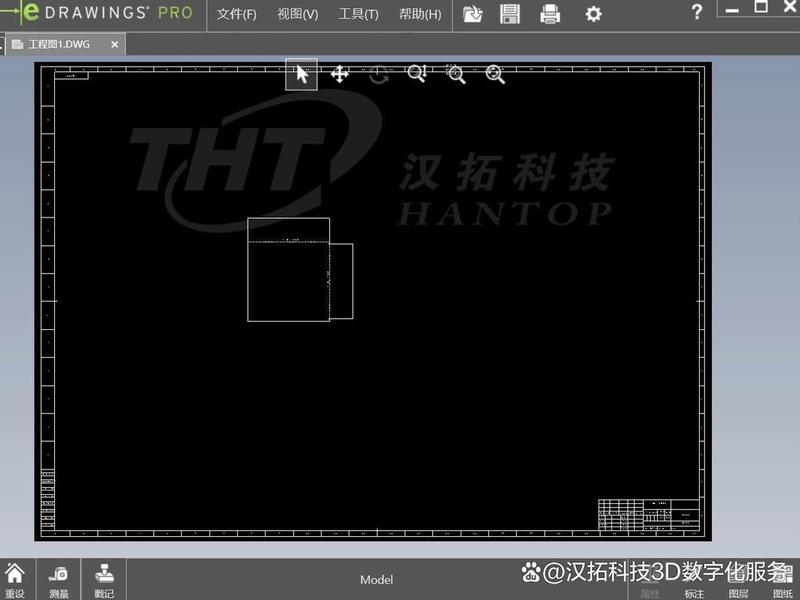Open the 测量 measure tool
This screenshot has height=600, width=800.
pyautogui.click(x=59, y=581)
